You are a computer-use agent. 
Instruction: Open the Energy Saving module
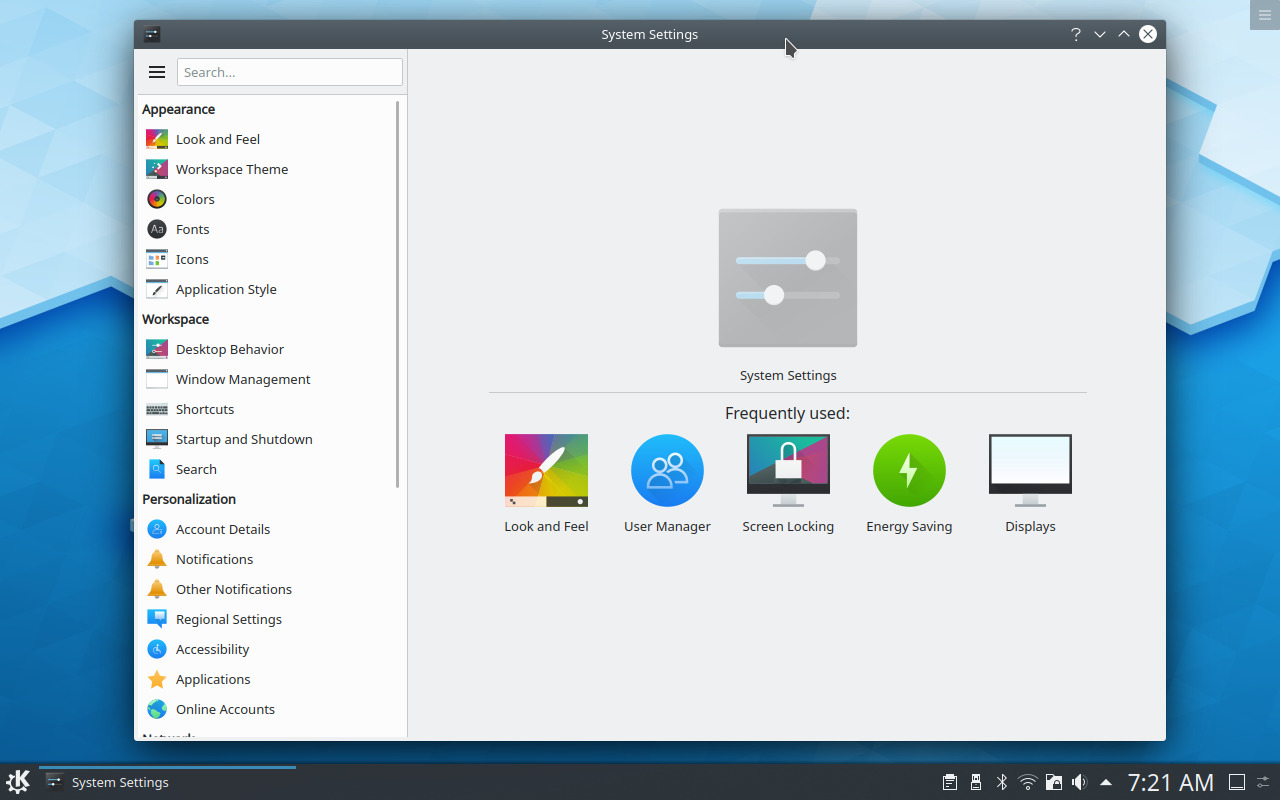908,470
